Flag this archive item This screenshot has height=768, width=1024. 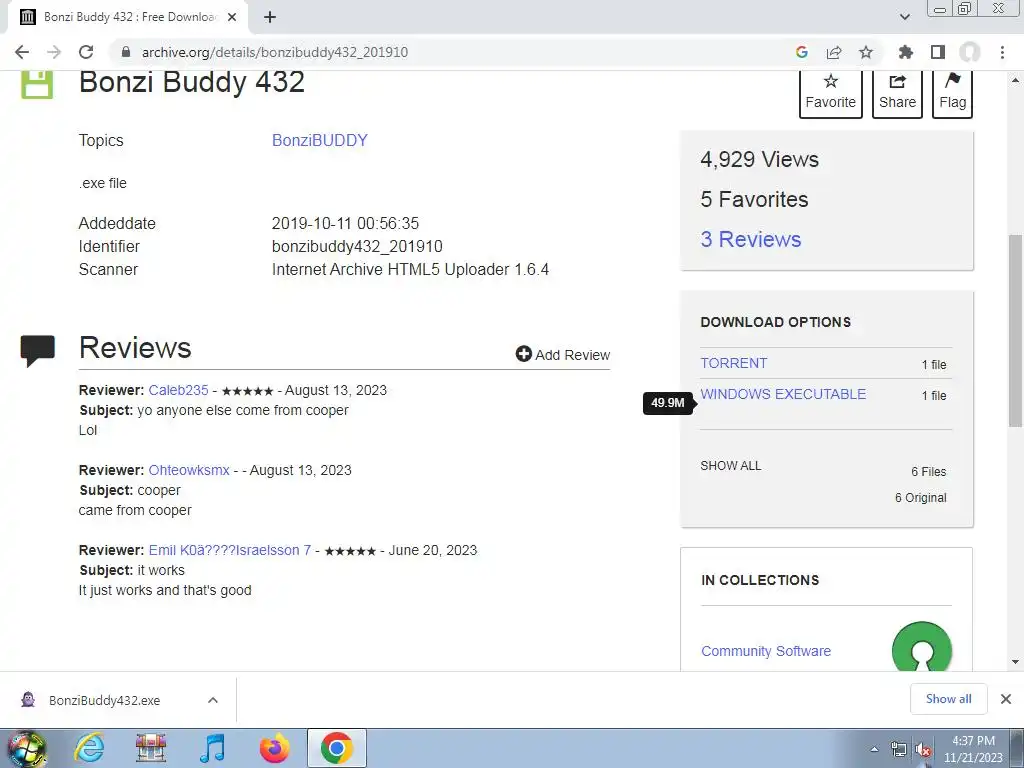(952, 93)
